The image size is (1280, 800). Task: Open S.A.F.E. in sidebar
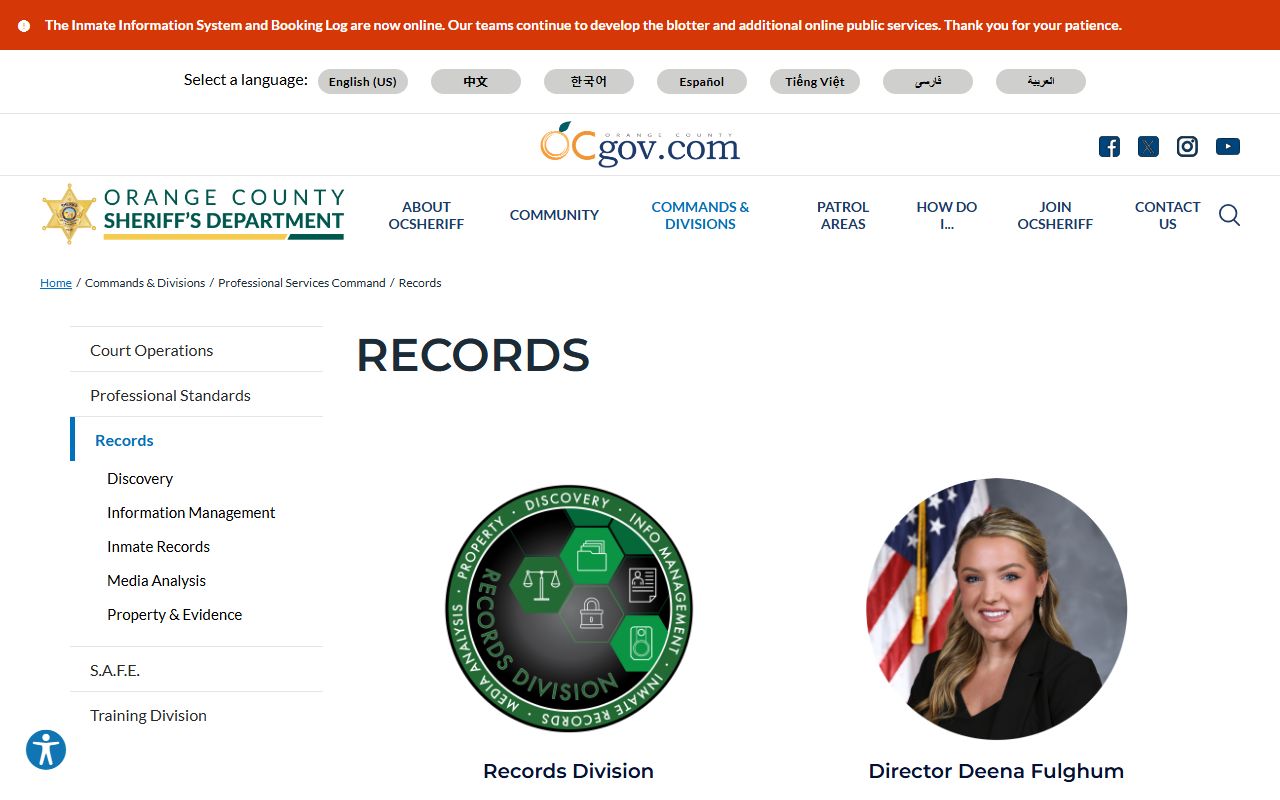coord(196,670)
